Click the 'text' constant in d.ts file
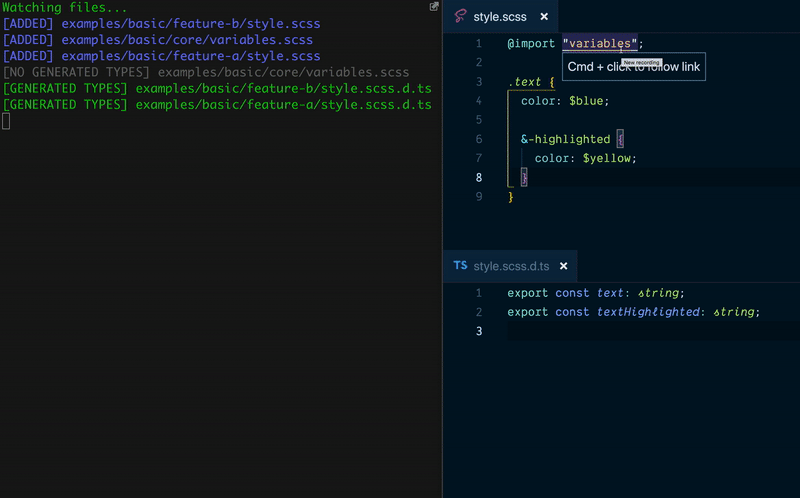 tap(610, 293)
